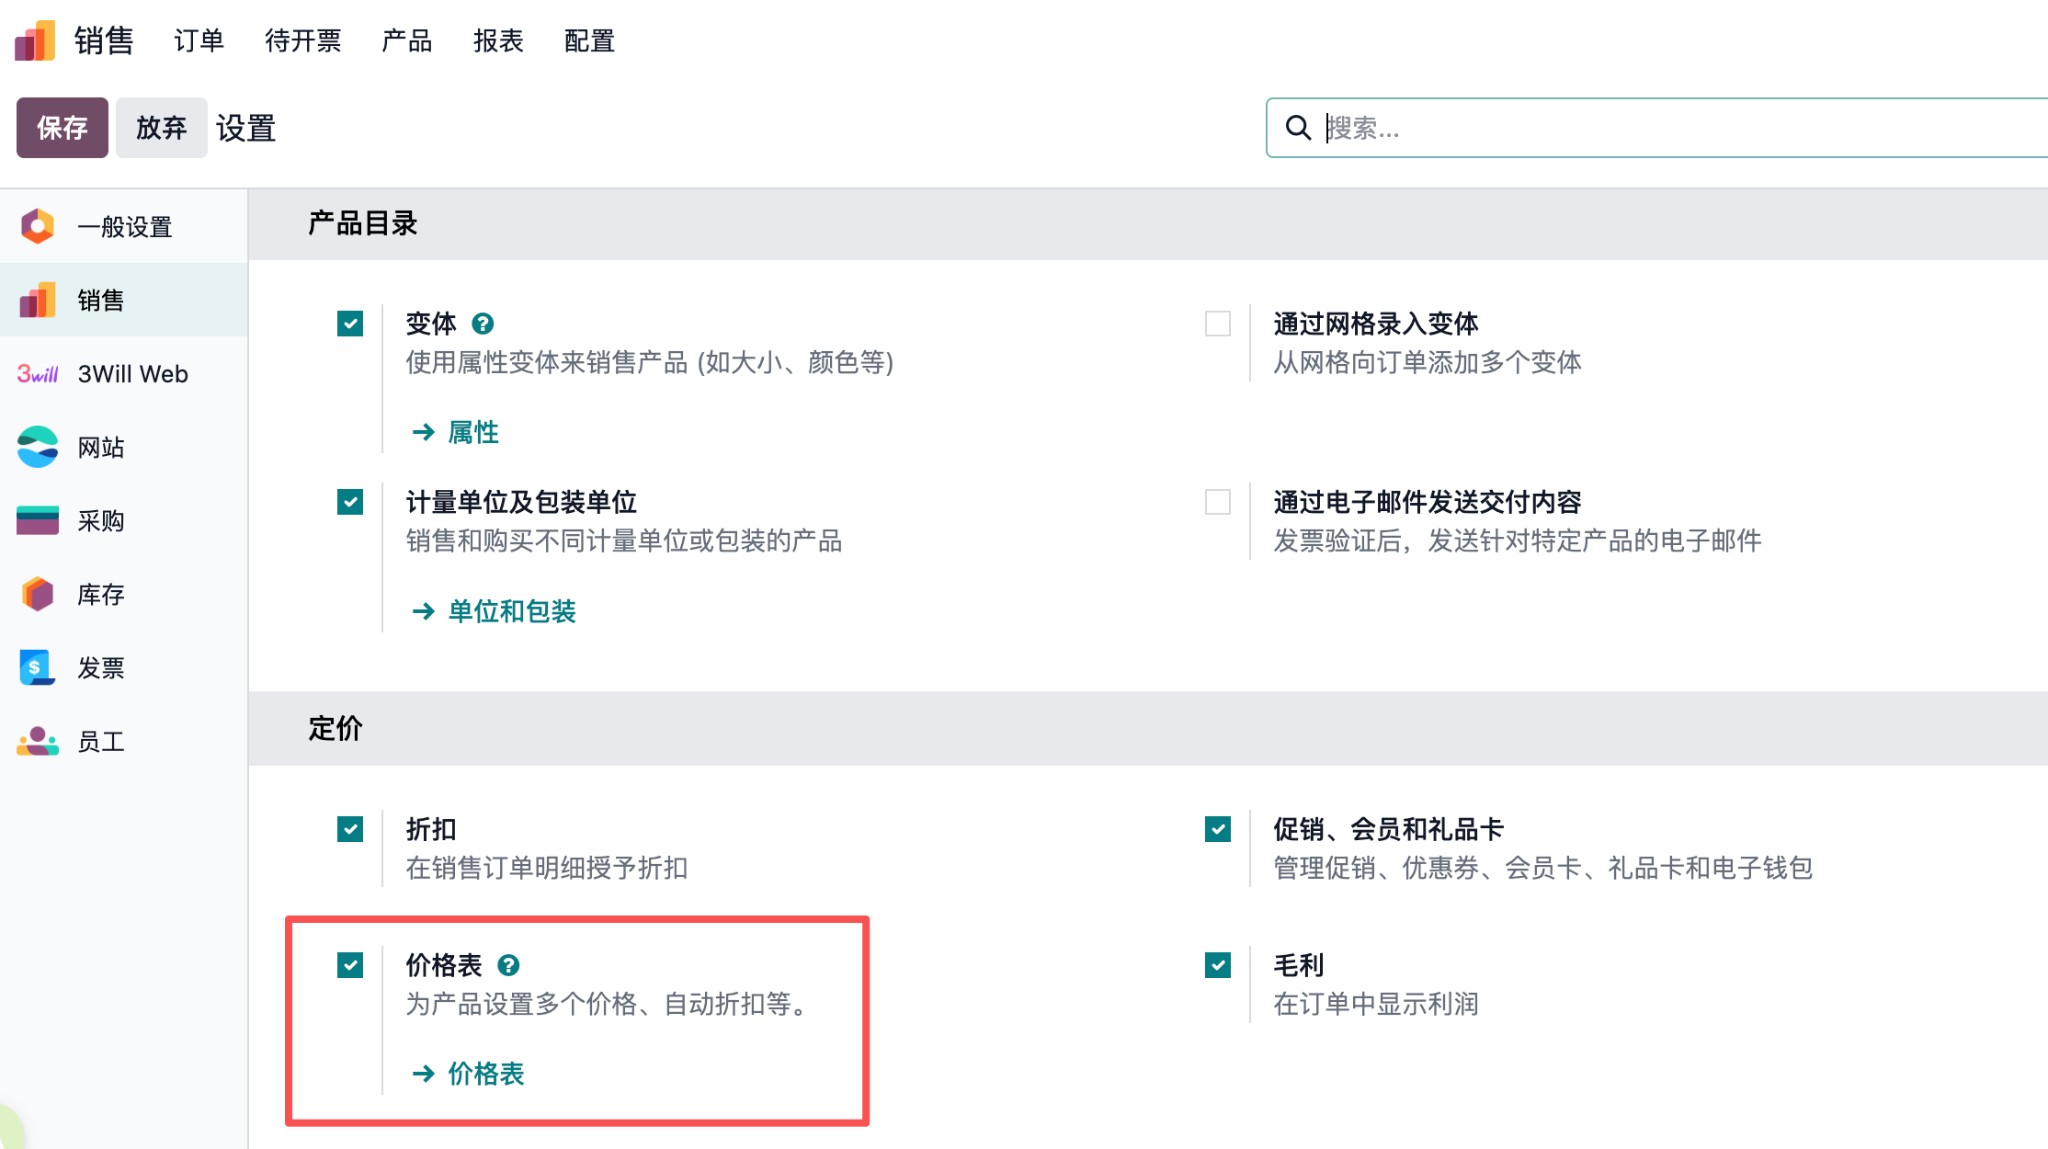The width and height of the screenshot is (2048, 1149).
Task: Click the 促销、会员和礼品卡 label
Action: pyautogui.click(x=1389, y=829)
